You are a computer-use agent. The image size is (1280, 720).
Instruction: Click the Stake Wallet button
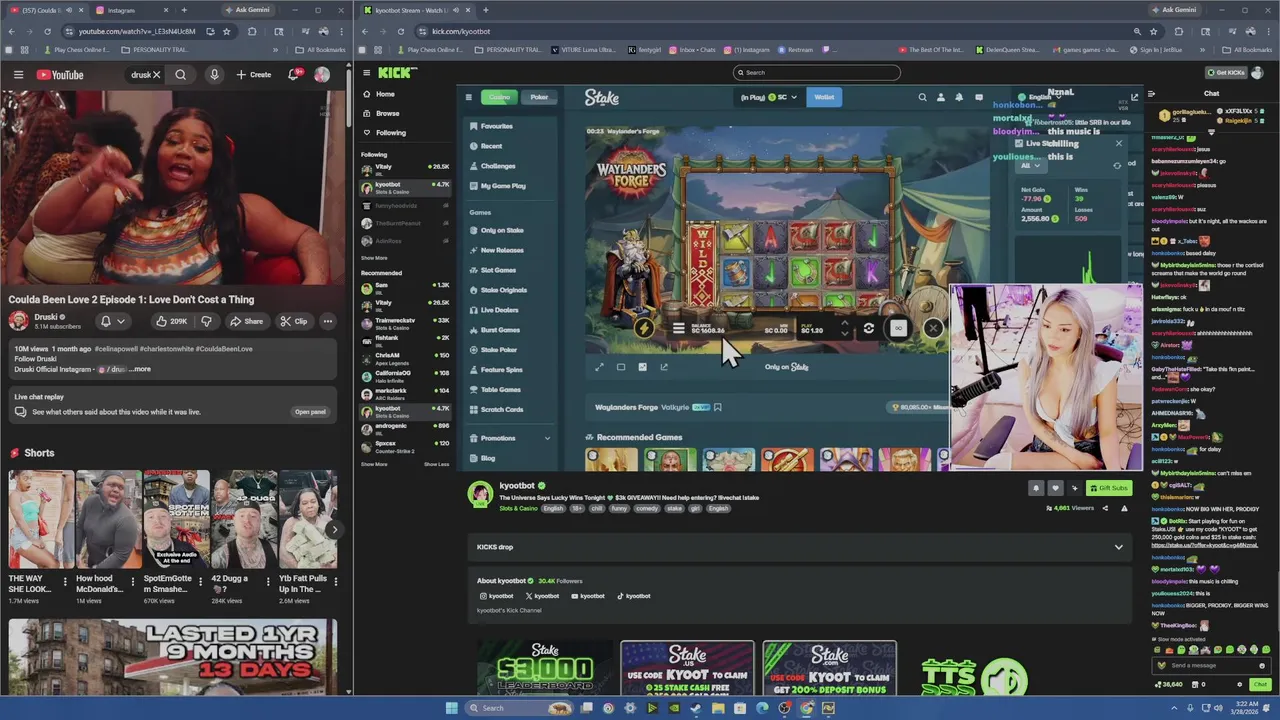(x=824, y=97)
